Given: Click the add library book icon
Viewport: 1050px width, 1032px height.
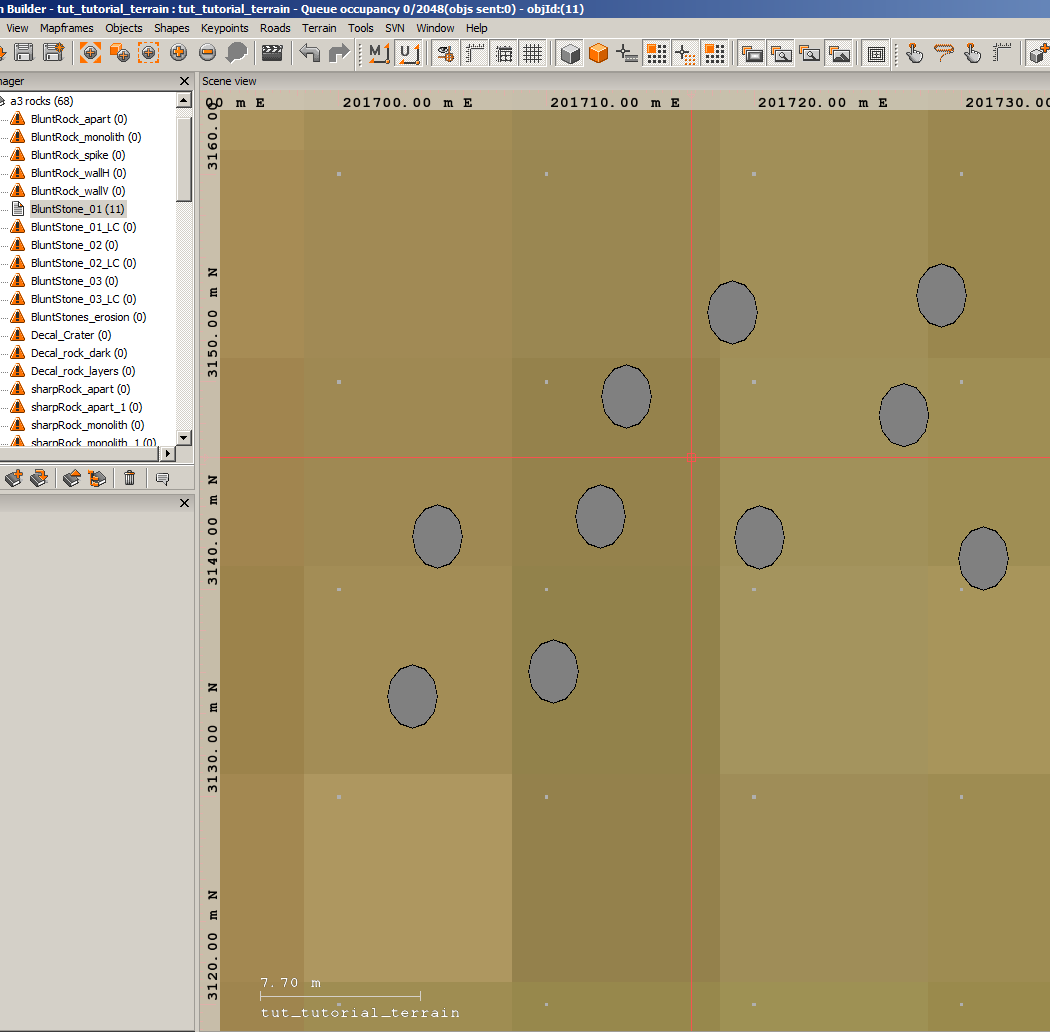Looking at the screenshot, I should (14, 479).
